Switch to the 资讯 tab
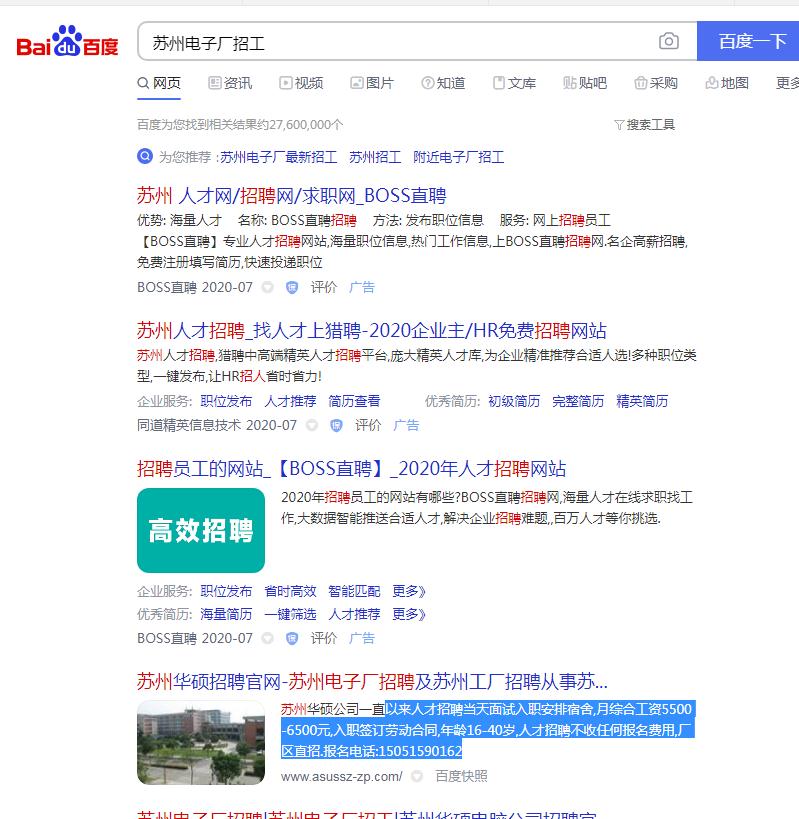The height and width of the screenshot is (819, 799). pos(230,83)
